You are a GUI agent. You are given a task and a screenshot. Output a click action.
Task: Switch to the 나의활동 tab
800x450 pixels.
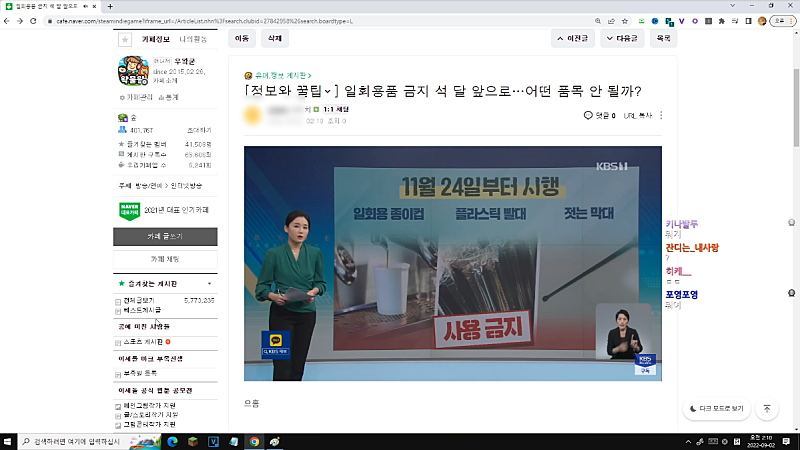coord(192,39)
